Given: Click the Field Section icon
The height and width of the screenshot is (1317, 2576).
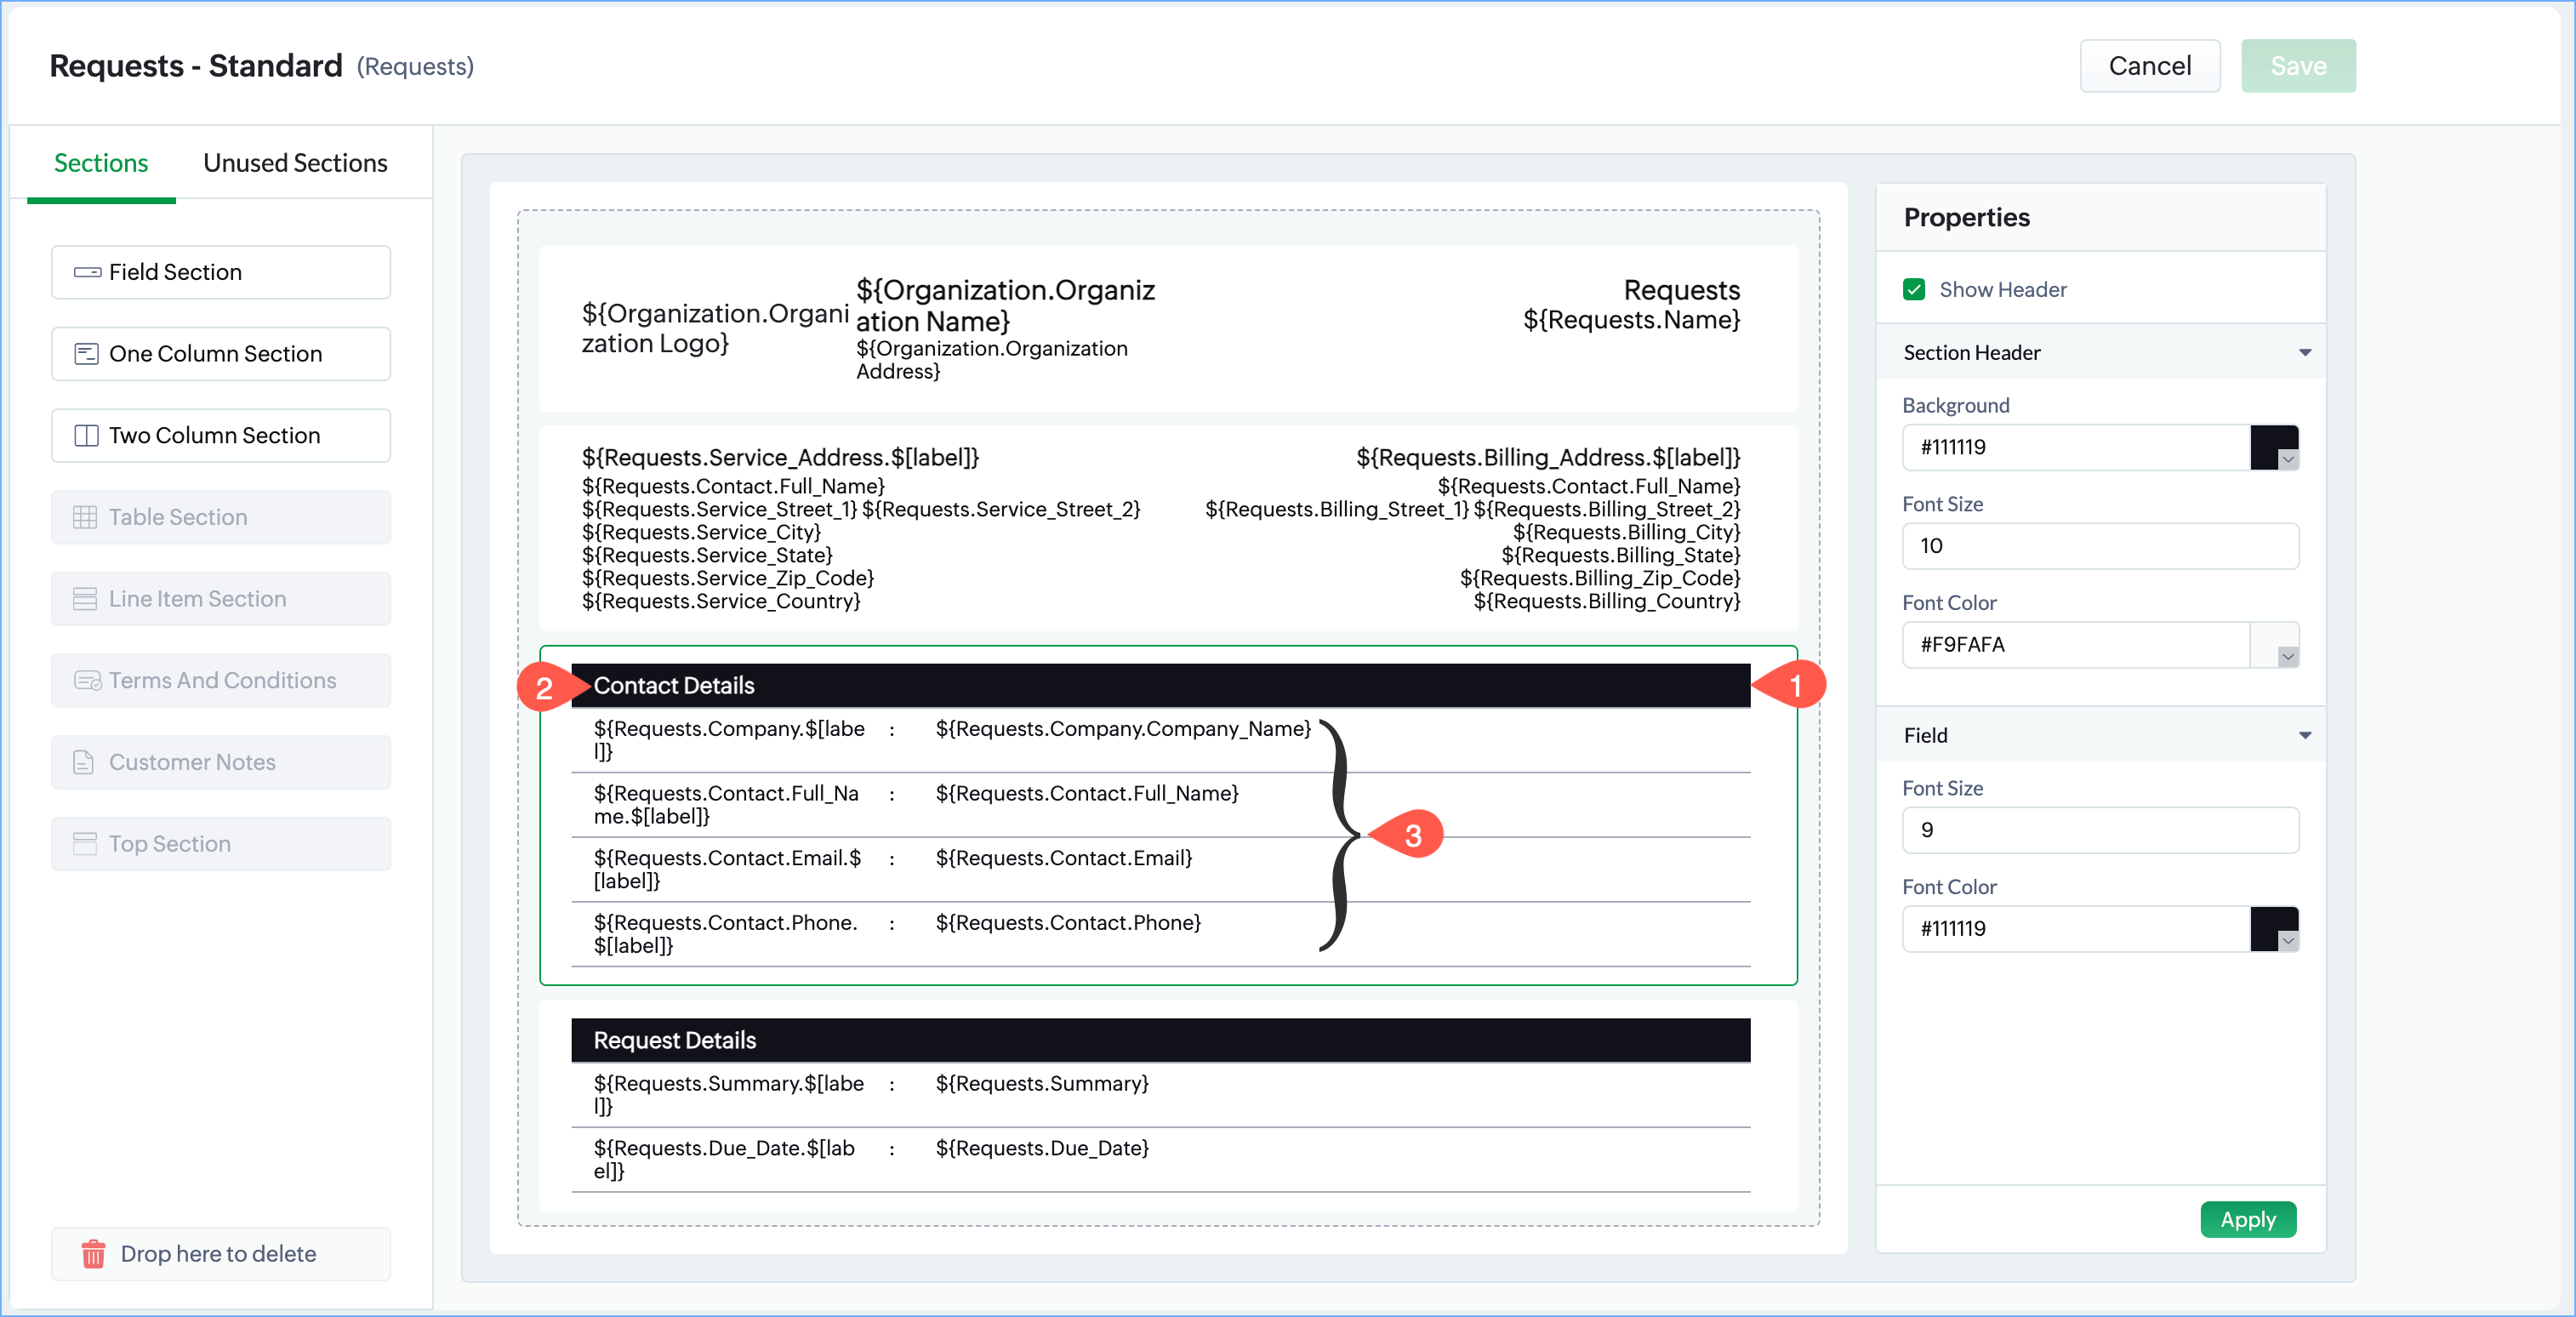Looking at the screenshot, I should click(87, 272).
